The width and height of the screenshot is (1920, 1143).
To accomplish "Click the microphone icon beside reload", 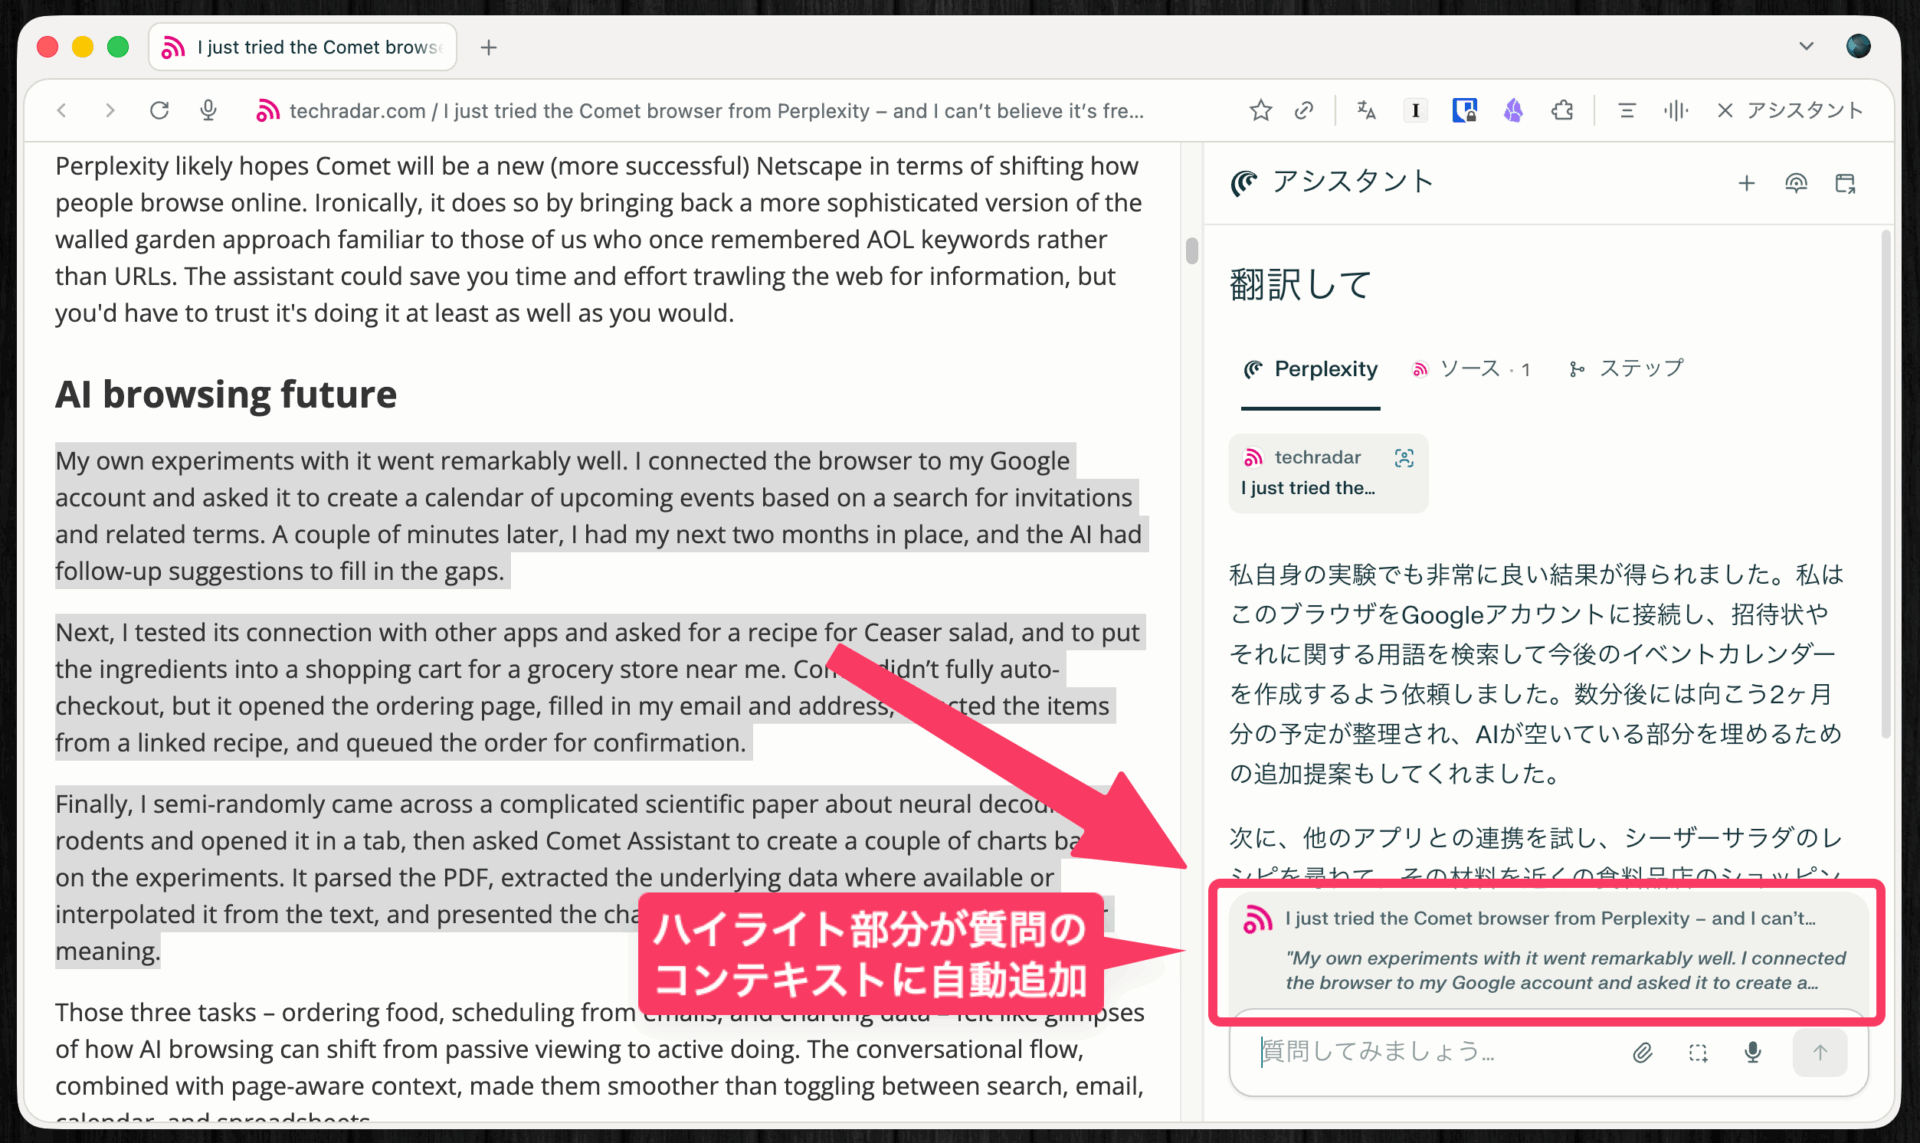I will [208, 111].
